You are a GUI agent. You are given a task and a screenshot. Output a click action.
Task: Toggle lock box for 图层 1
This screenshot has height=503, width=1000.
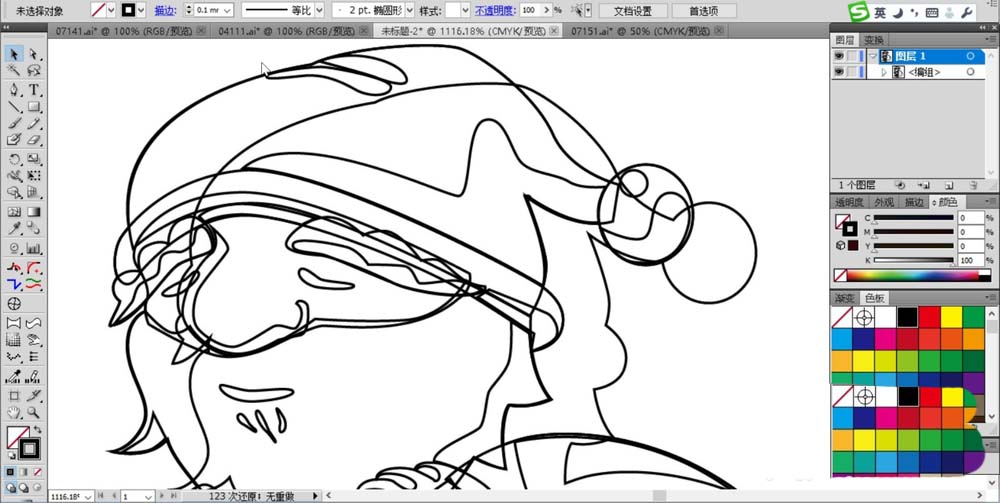point(852,56)
